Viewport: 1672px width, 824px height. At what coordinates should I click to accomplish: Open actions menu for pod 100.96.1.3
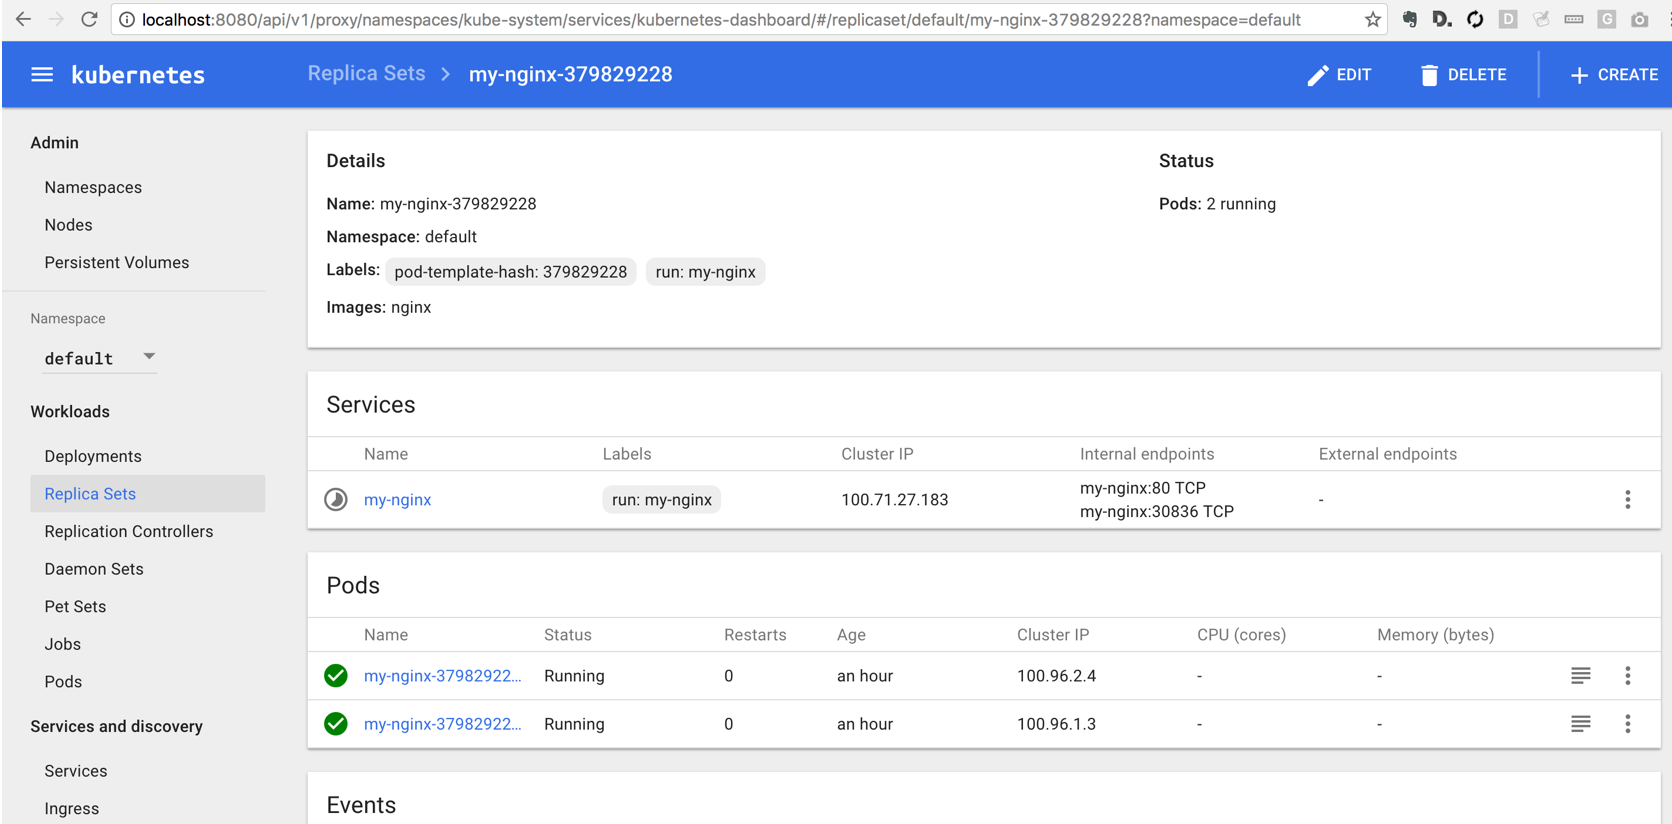pos(1627,724)
